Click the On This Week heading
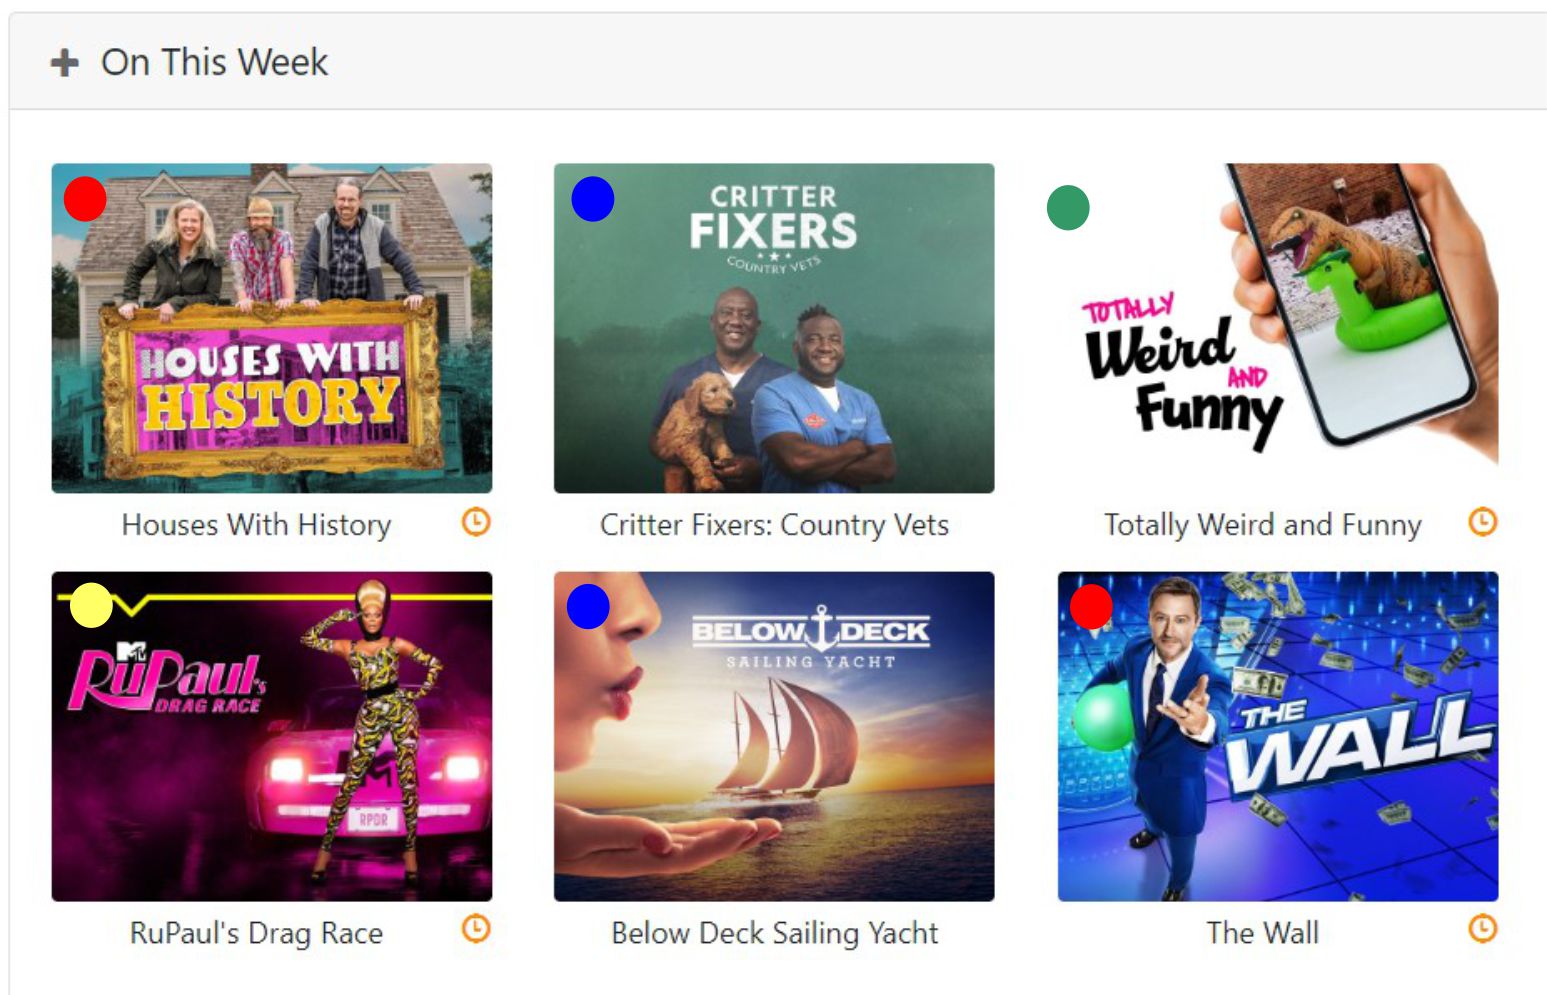Screen dimensions: 1547x995 click(214, 62)
